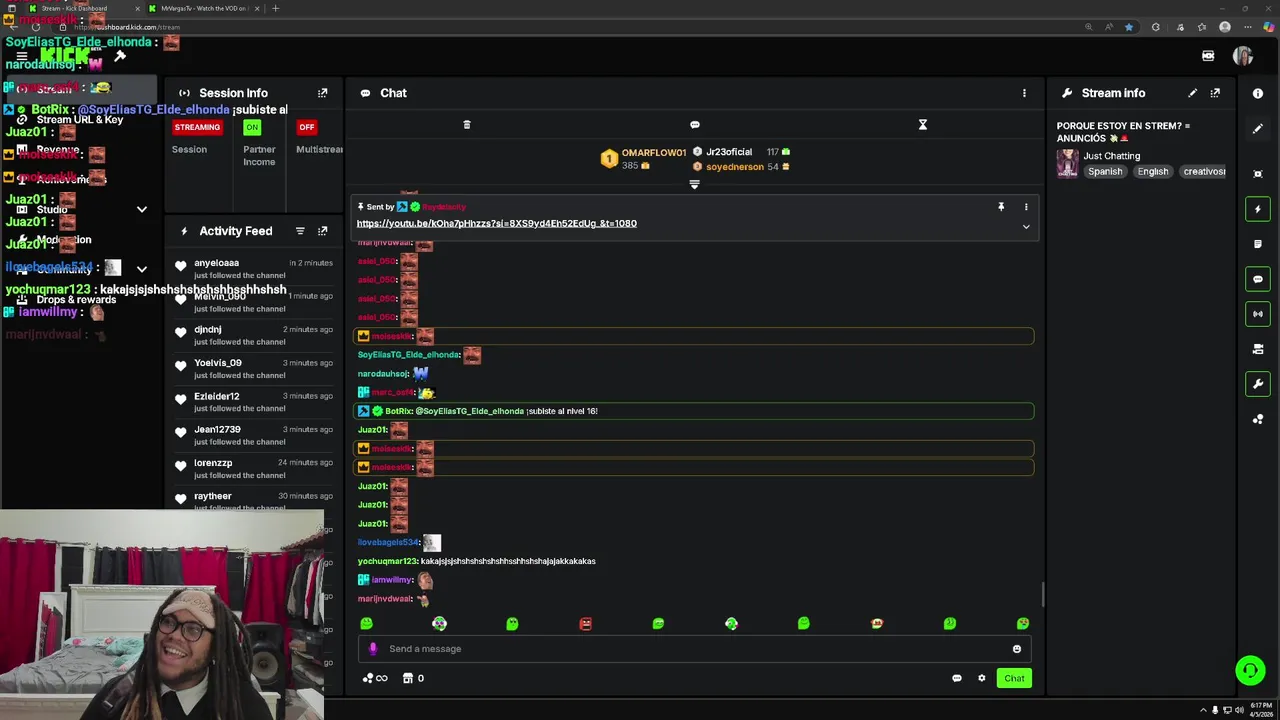Screen dimensions: 1280x720
Task: Send the message with the green Chat button
Action: tap(1014, 678)
